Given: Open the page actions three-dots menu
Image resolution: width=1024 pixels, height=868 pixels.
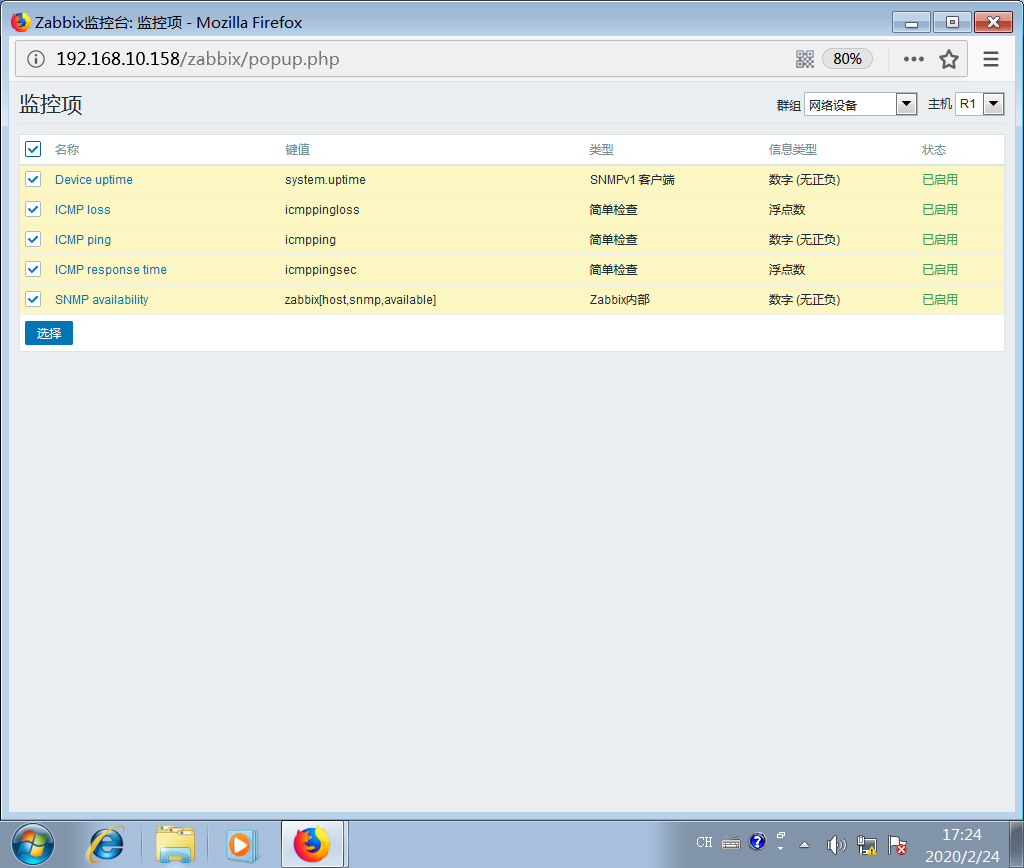Looking at the screenshot, I should [x=913, y=59].
